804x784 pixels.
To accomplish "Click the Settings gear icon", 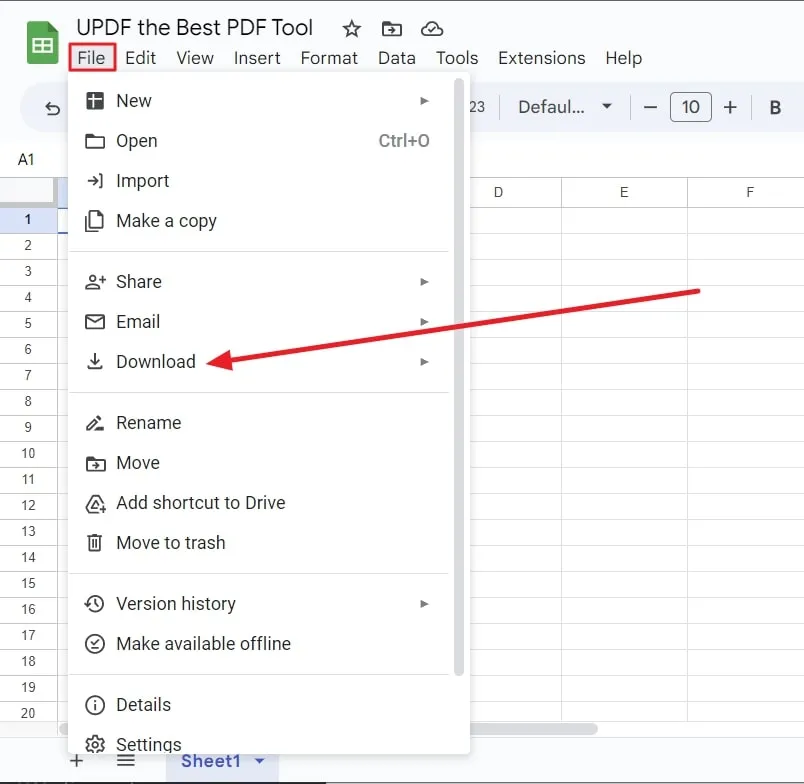I will click(x=95, y=744).
